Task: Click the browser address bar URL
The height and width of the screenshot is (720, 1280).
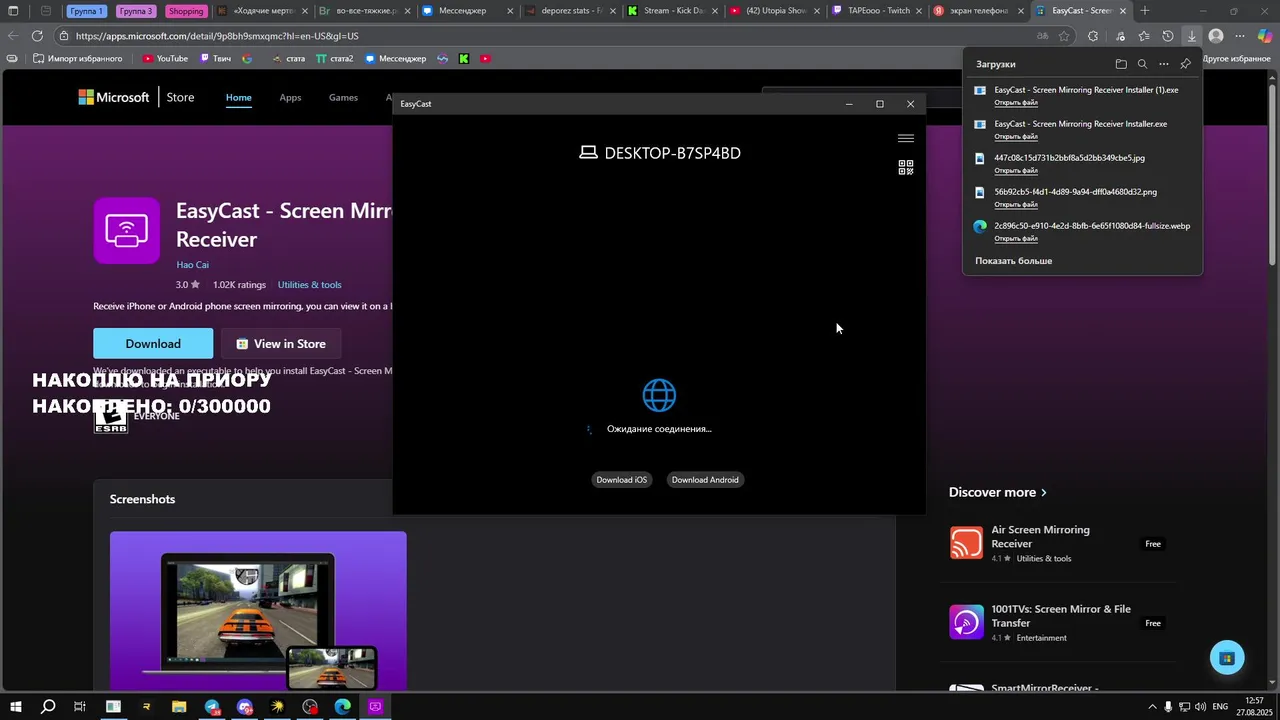Action: click(217, 36)
